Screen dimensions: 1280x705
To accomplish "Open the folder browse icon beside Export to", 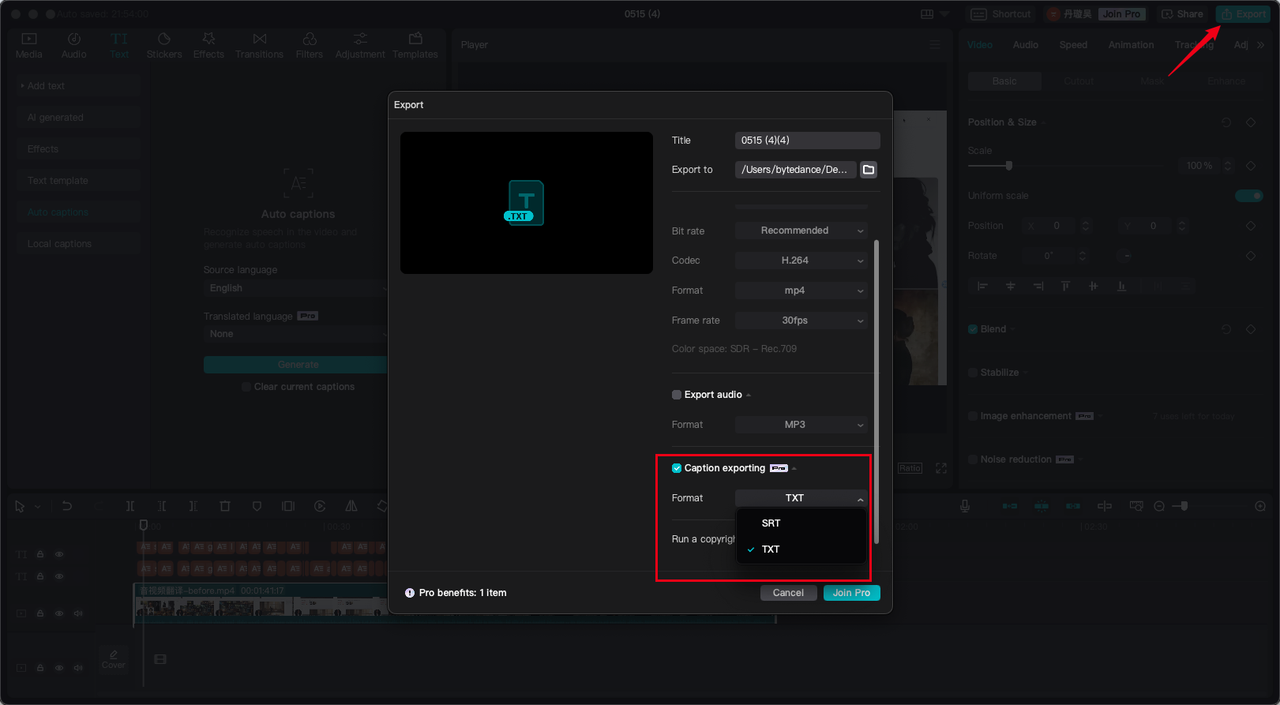I will tap(868, 170).
